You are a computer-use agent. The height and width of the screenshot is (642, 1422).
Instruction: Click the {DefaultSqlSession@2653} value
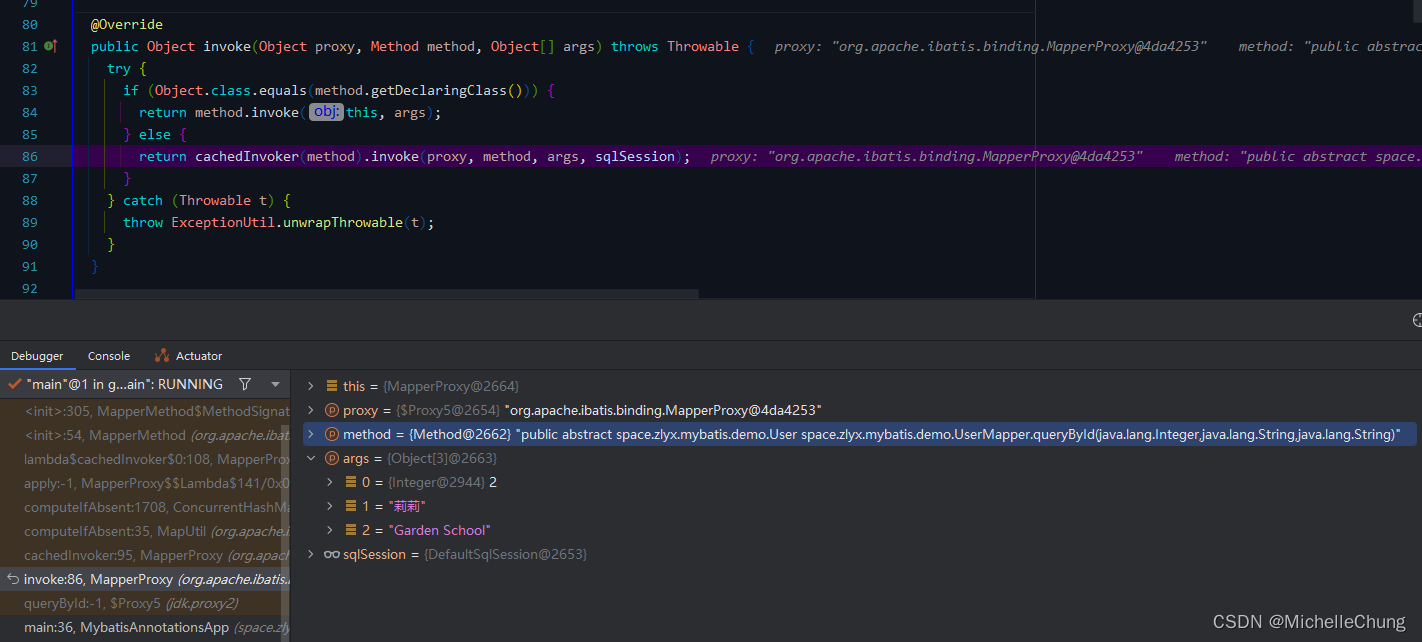505,554
